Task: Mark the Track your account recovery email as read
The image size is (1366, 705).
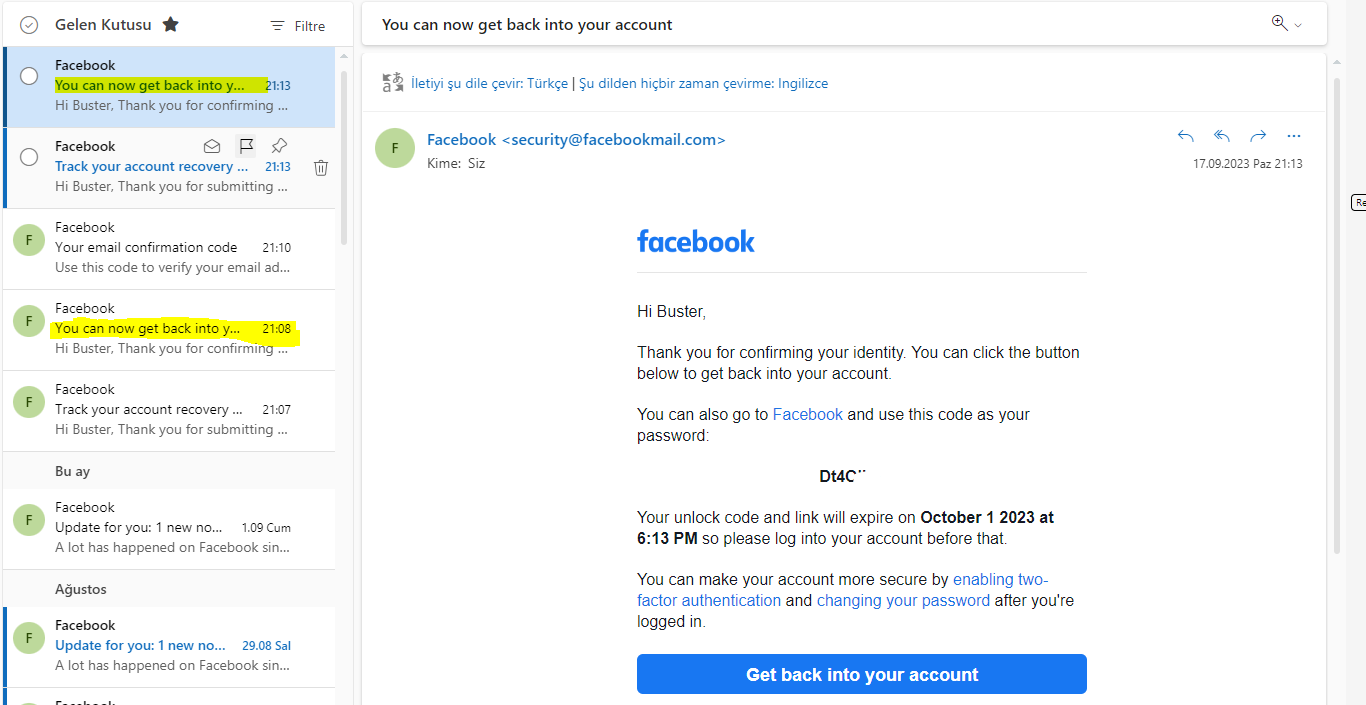Action: (x=212, y=146)
